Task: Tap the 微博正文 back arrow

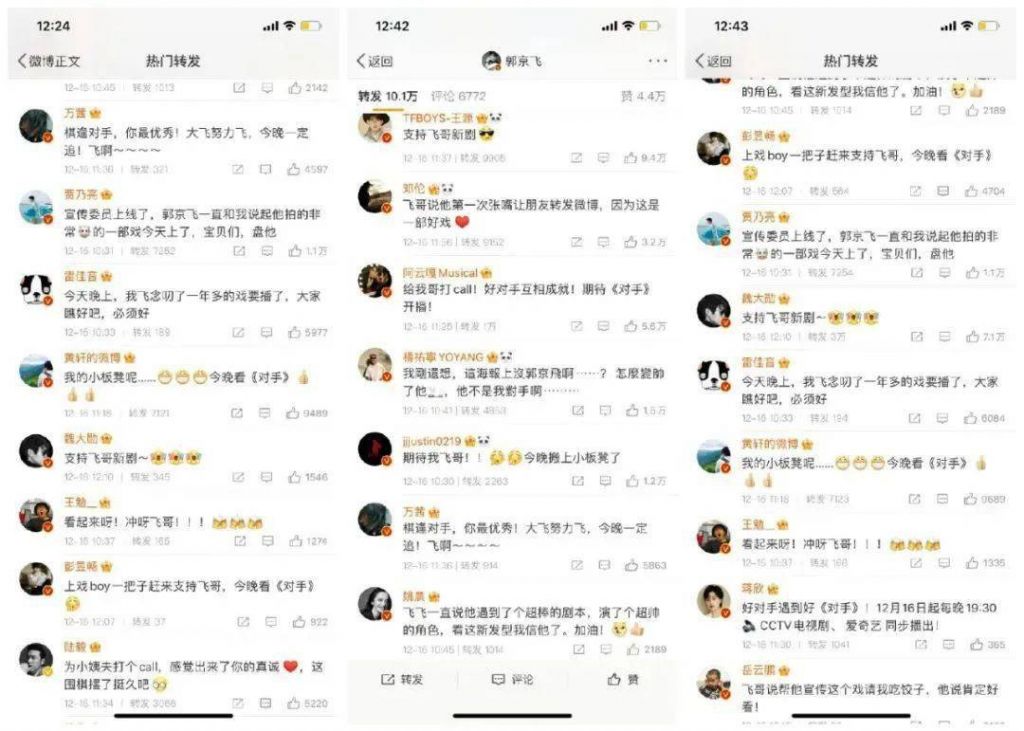Action: 22,61
